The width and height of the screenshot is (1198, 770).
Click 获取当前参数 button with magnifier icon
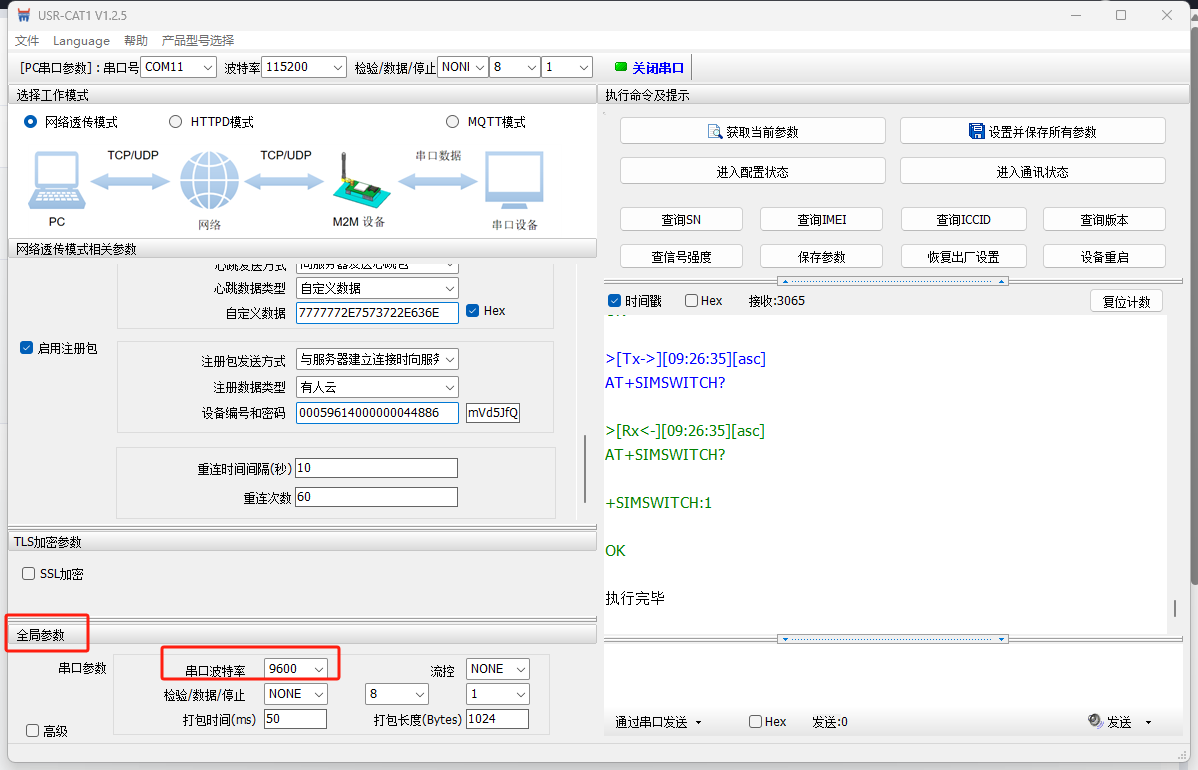coord(752,131)
